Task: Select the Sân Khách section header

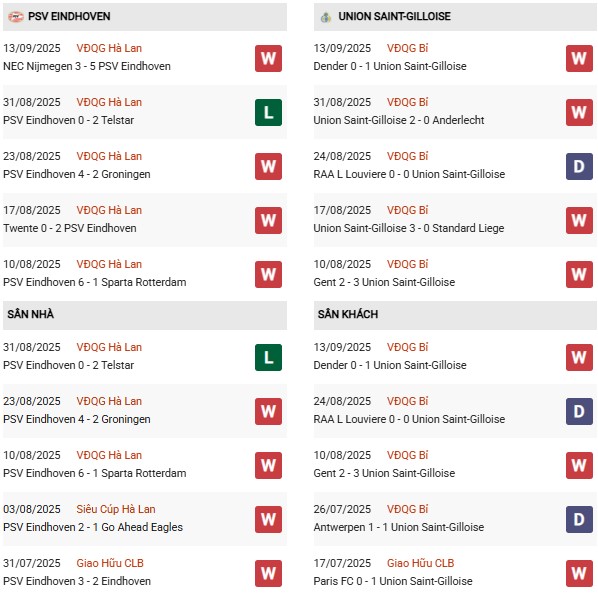Action: 455,315
